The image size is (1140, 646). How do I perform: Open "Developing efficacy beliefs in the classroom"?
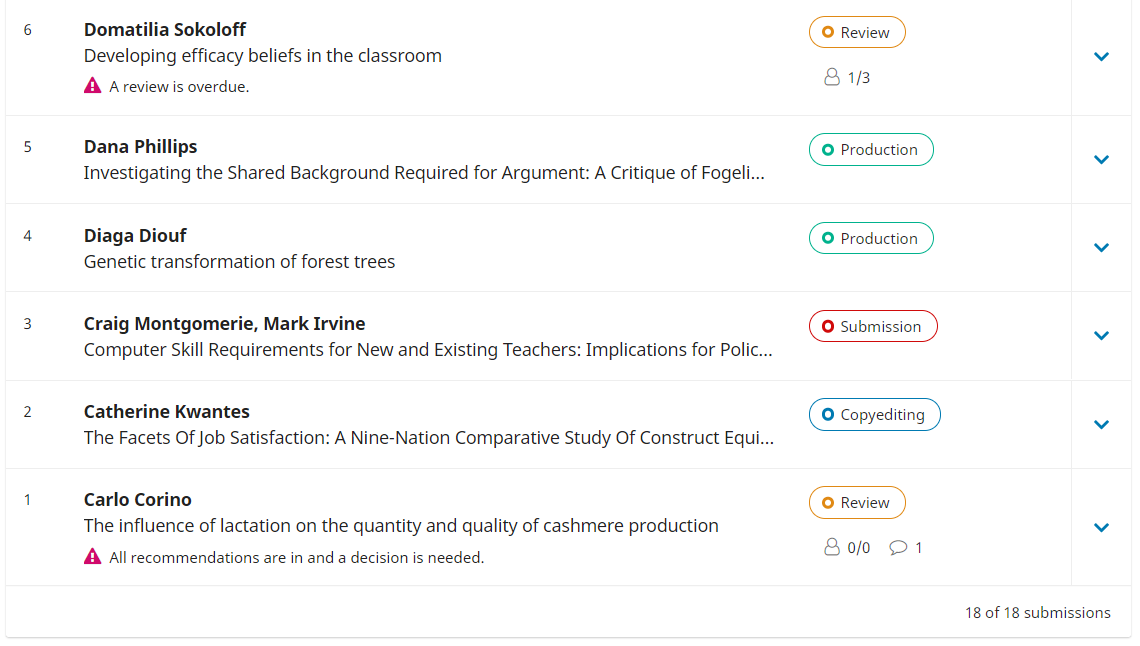[x=262, y=56]
